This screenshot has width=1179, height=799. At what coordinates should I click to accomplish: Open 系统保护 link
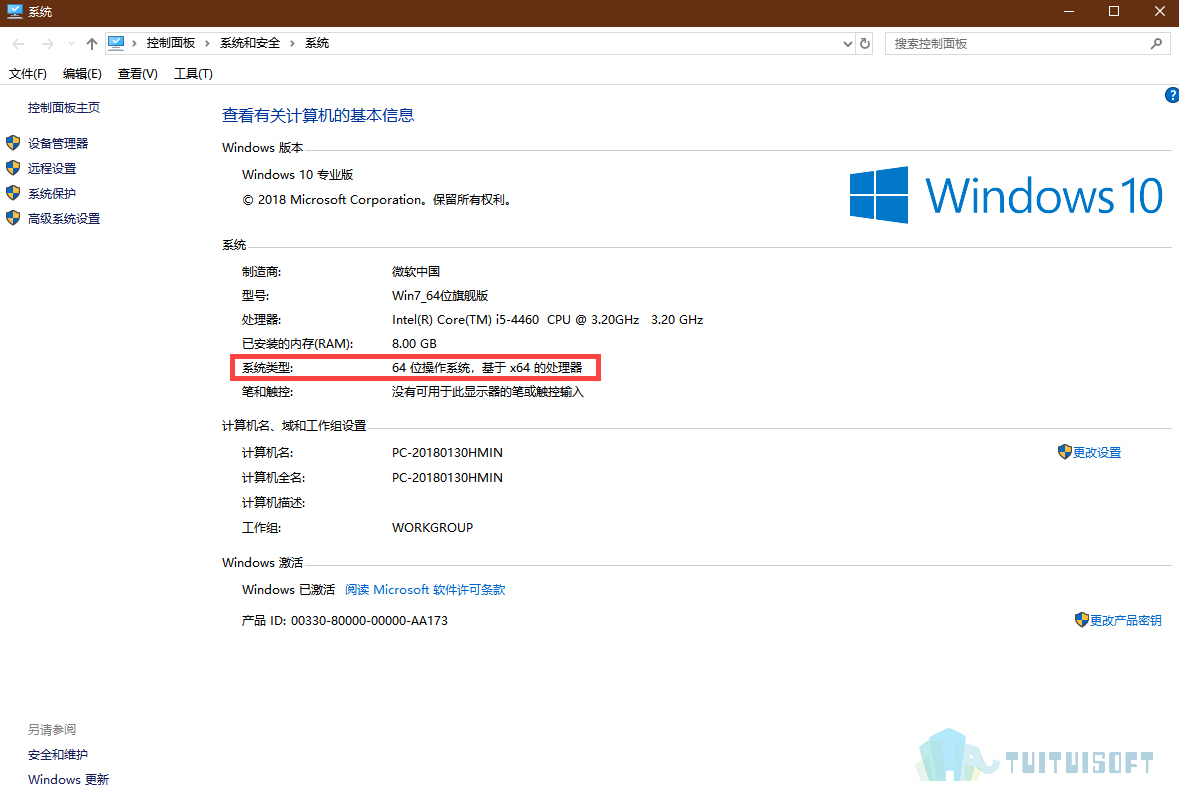click(52, 194)
